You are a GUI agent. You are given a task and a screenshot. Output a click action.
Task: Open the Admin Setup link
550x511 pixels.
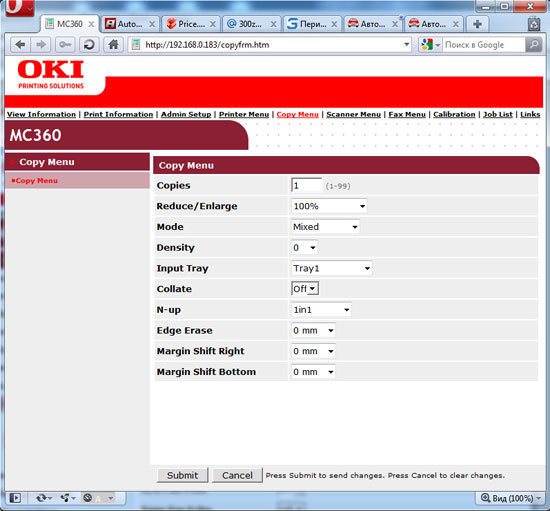[186, 114]
